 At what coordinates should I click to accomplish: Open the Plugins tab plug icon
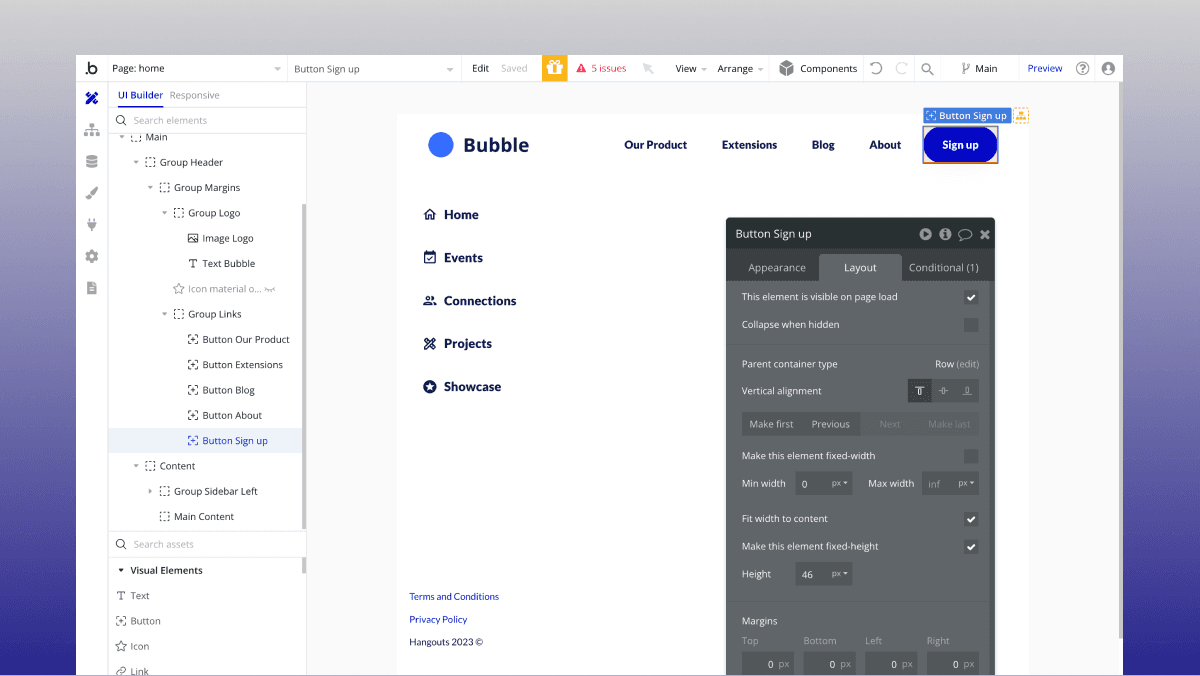click(92, 224)
